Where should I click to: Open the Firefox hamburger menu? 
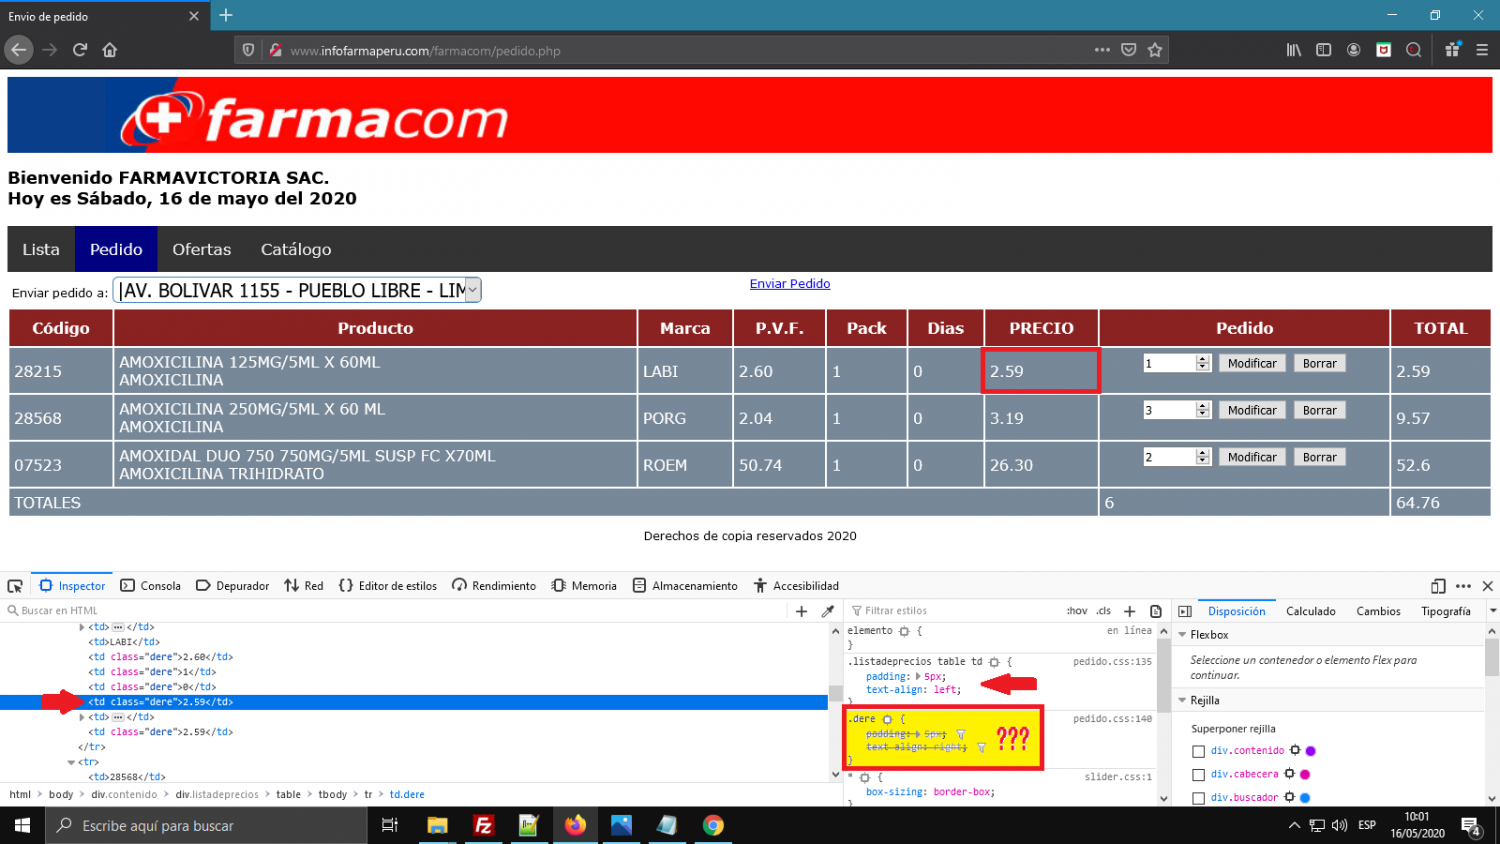tap(1482, 50)
